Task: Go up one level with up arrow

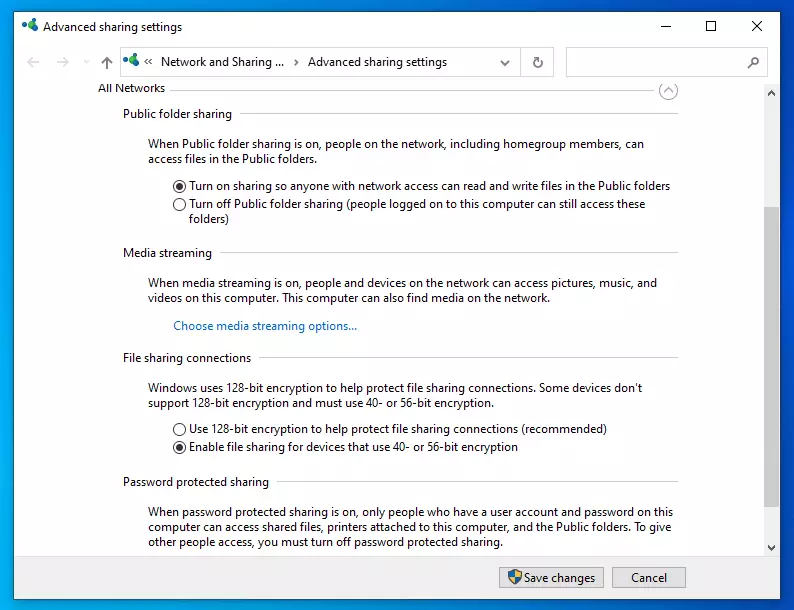Action: (106, 62)
